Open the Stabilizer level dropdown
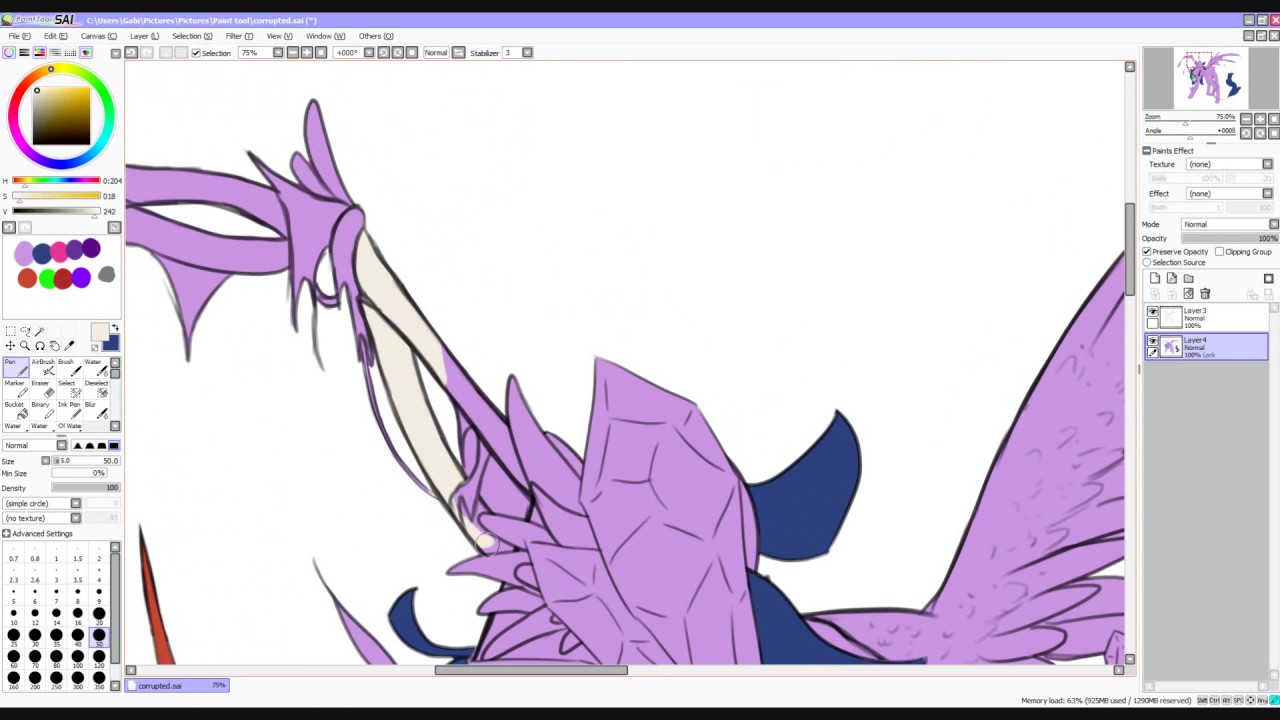This screenshot has width=1280, height=720. (527, 53)
